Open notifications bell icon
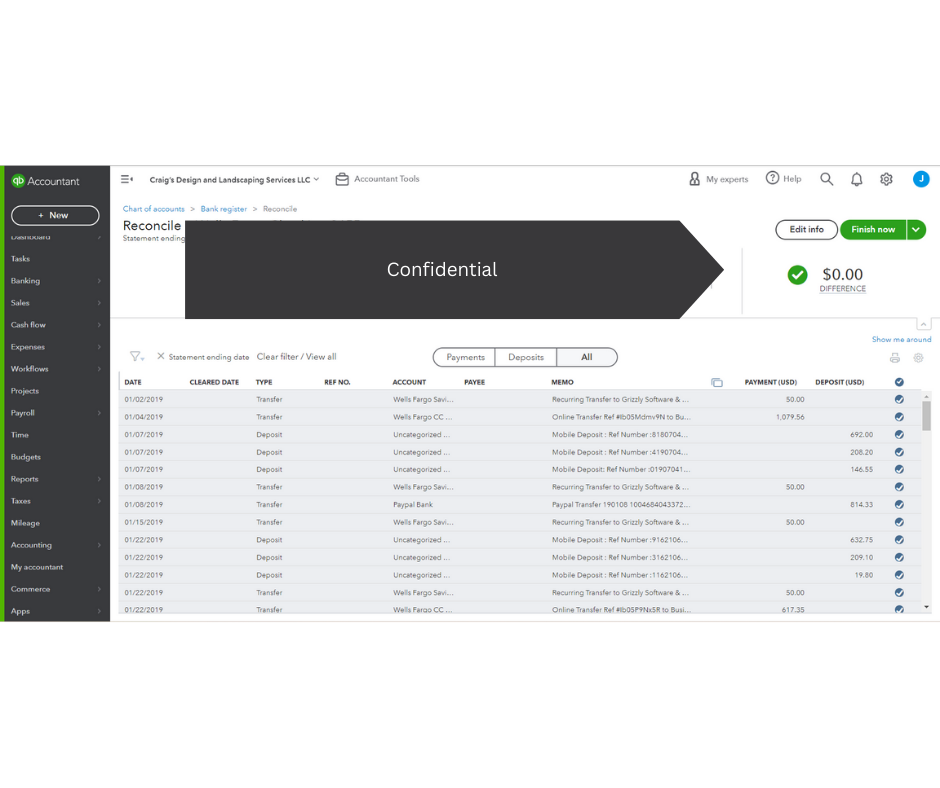 click(857, 179)
